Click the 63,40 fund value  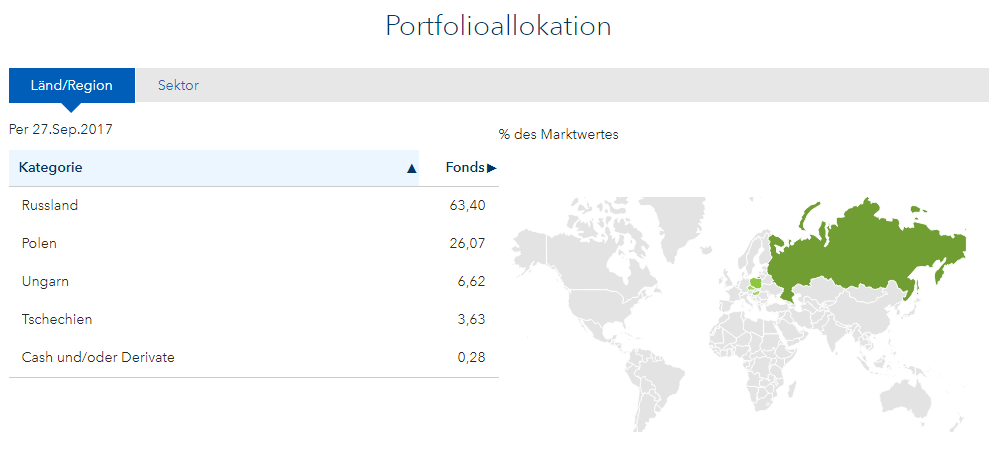(468, 206)
